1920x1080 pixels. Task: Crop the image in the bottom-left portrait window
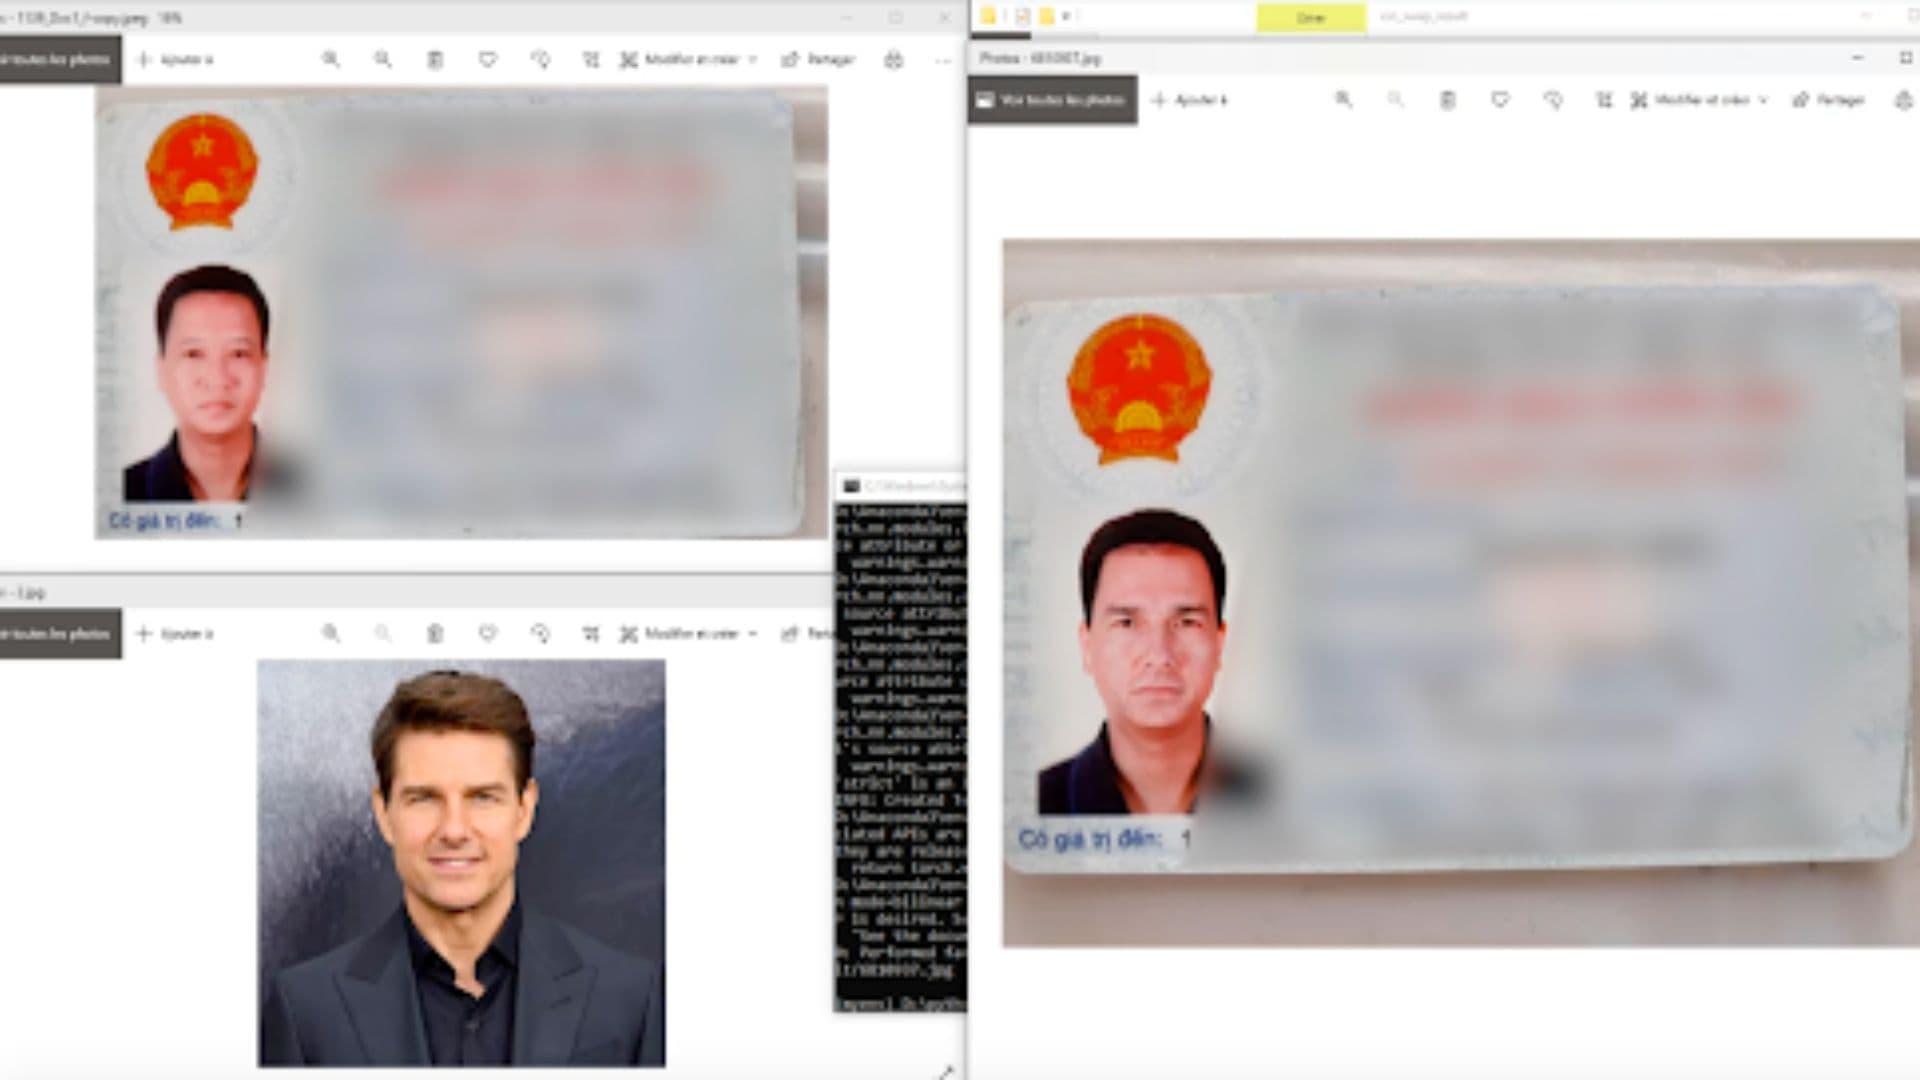(592, 634)
